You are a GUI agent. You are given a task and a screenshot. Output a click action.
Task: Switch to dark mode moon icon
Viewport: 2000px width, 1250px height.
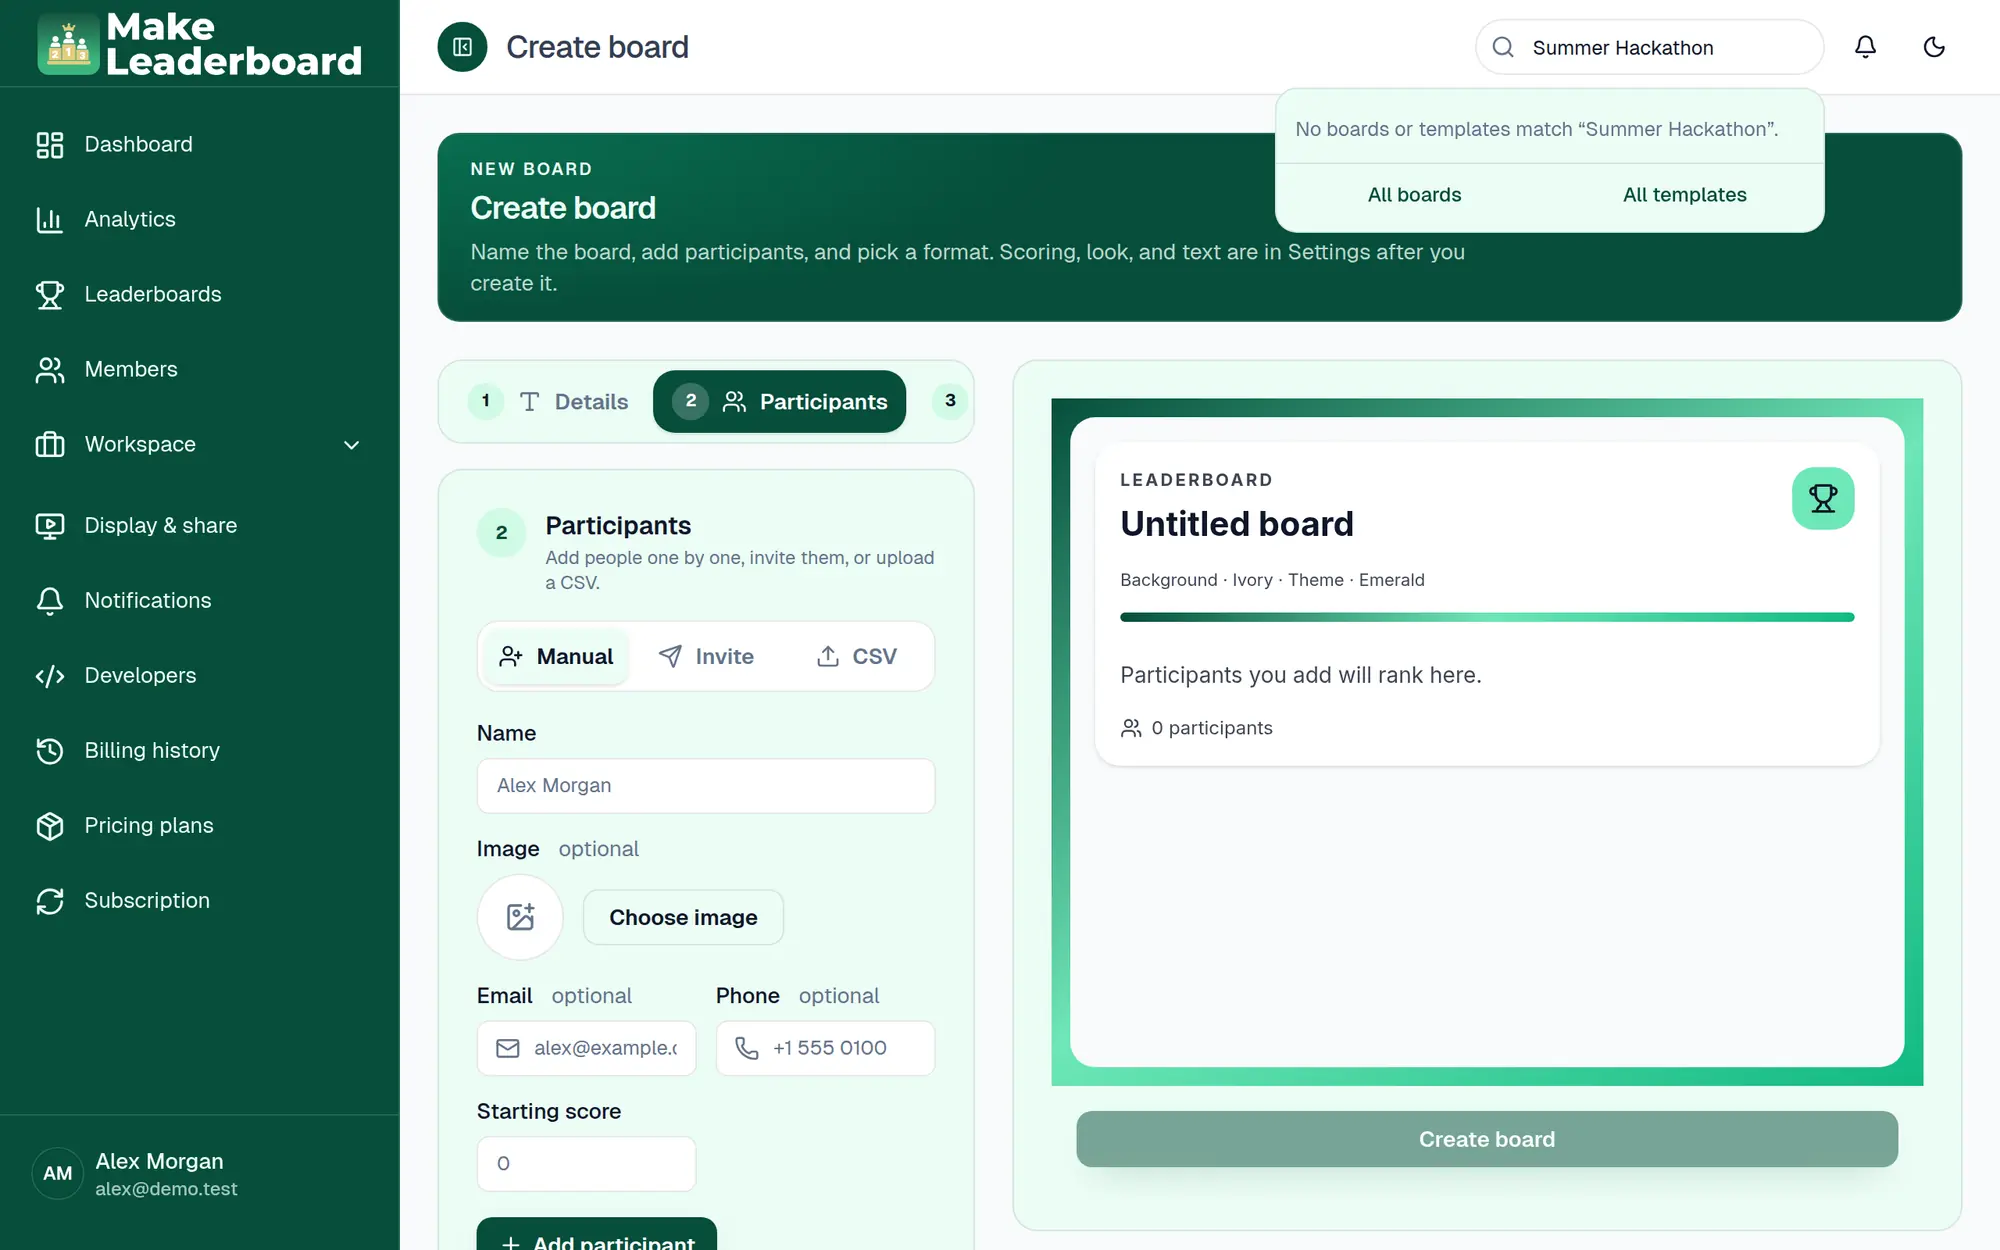pyautogui.click(x=1934, y=47)
